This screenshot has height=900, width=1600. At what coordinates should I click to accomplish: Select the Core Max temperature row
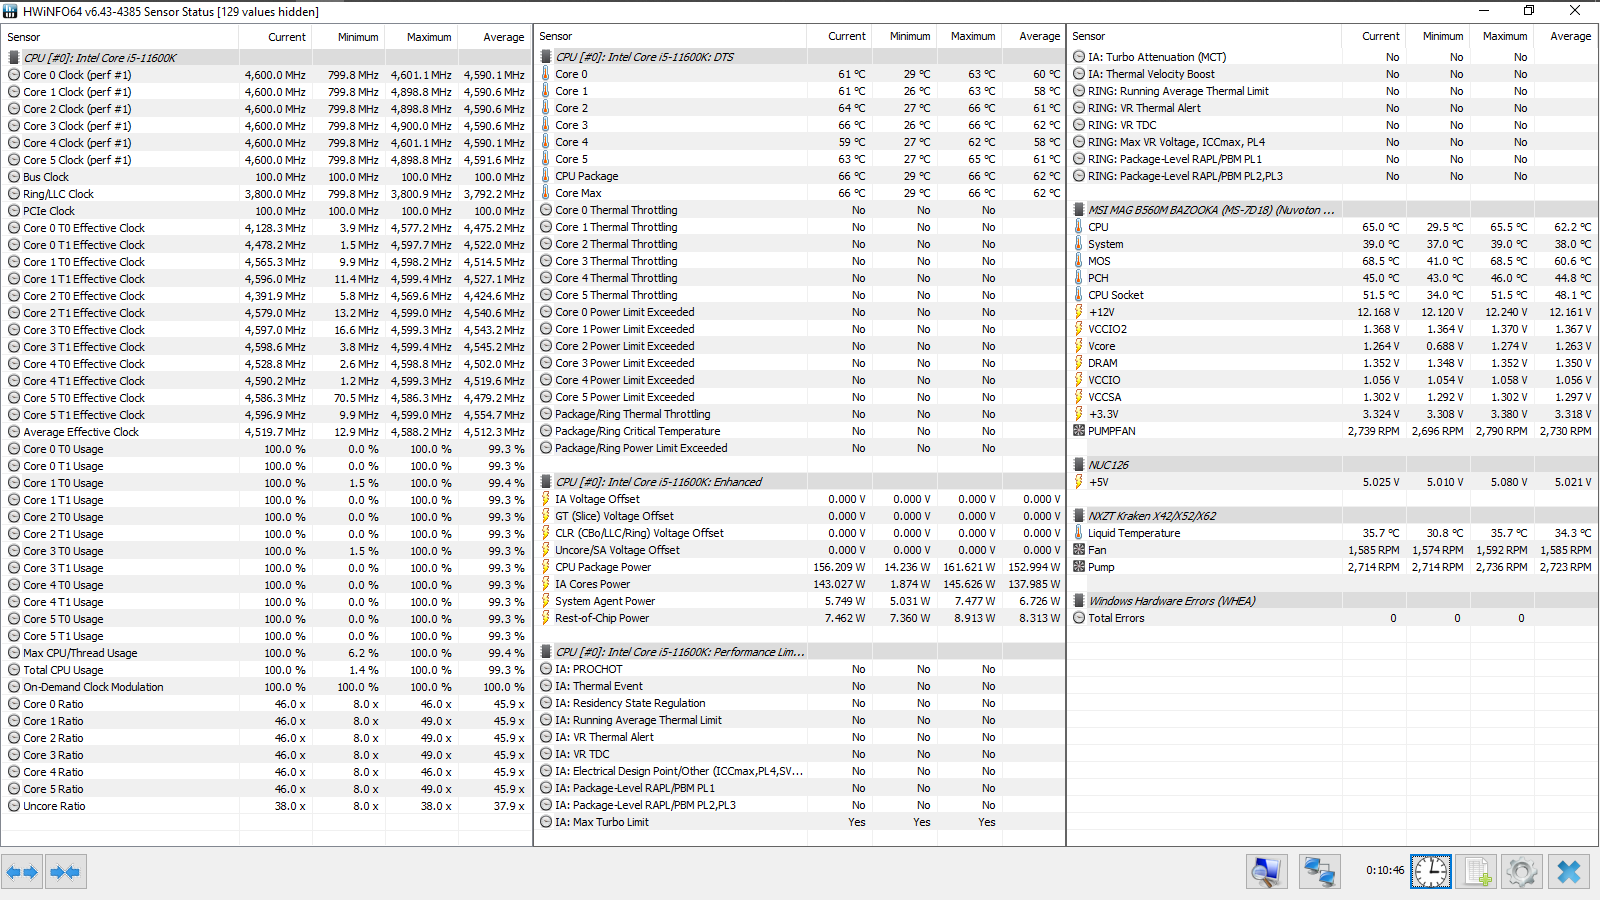coord(800,193)
